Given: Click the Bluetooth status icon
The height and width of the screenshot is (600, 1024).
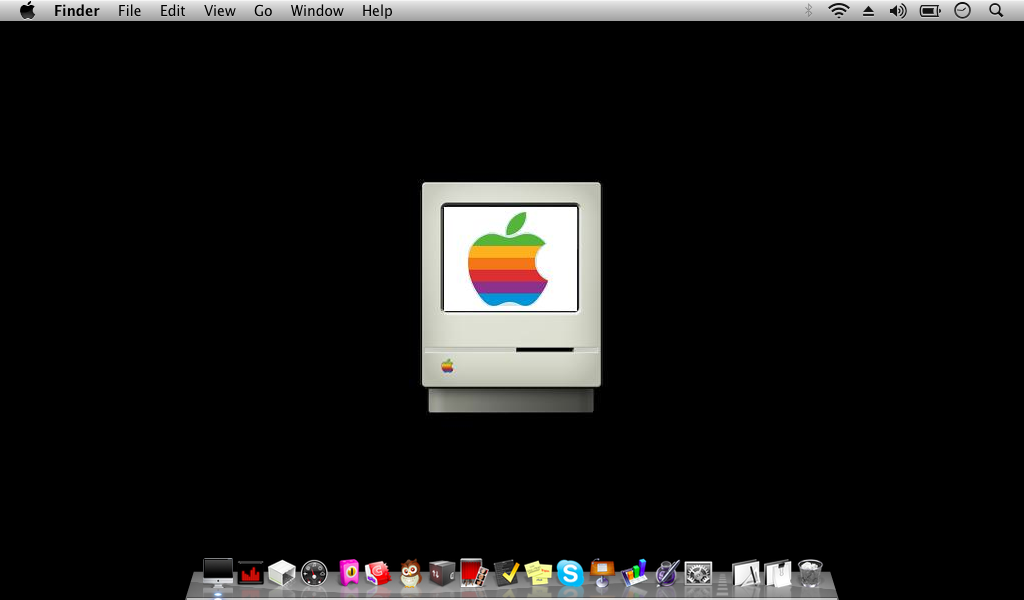Looking at the screenshot, I should point(808,10).
